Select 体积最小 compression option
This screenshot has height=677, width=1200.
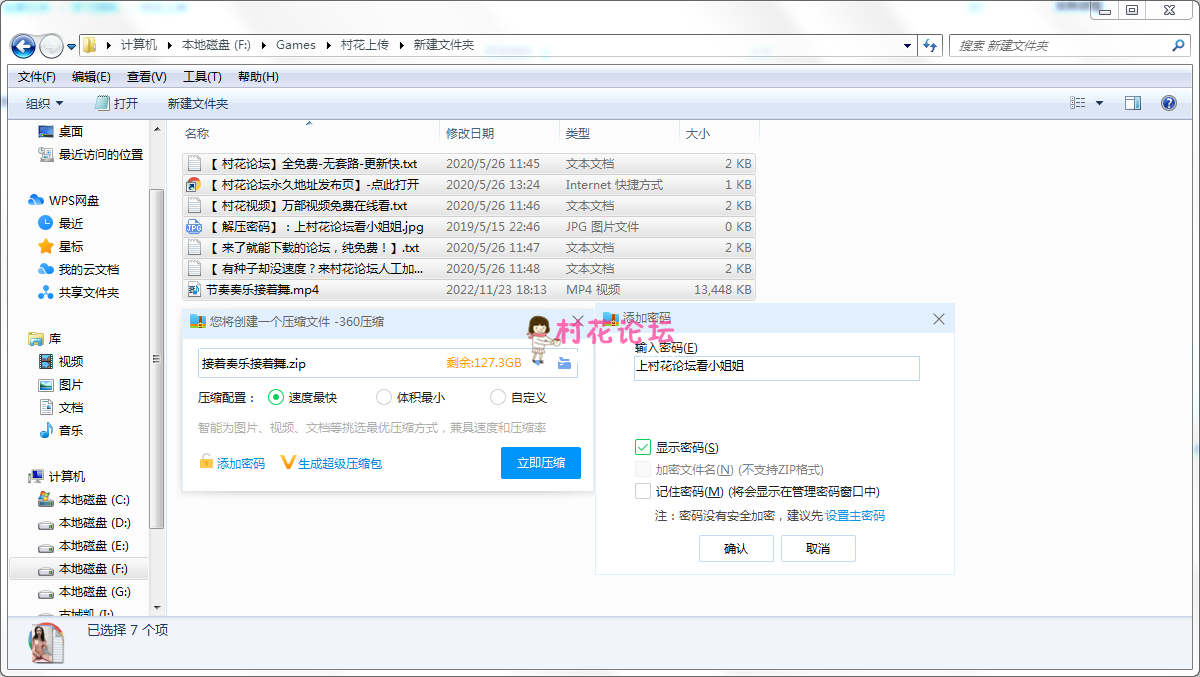coord(384,398)
